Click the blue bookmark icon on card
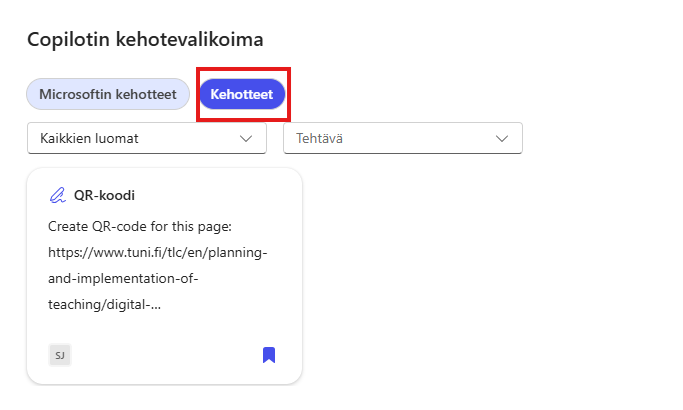 pyautogui.click(x=268, y=354)
